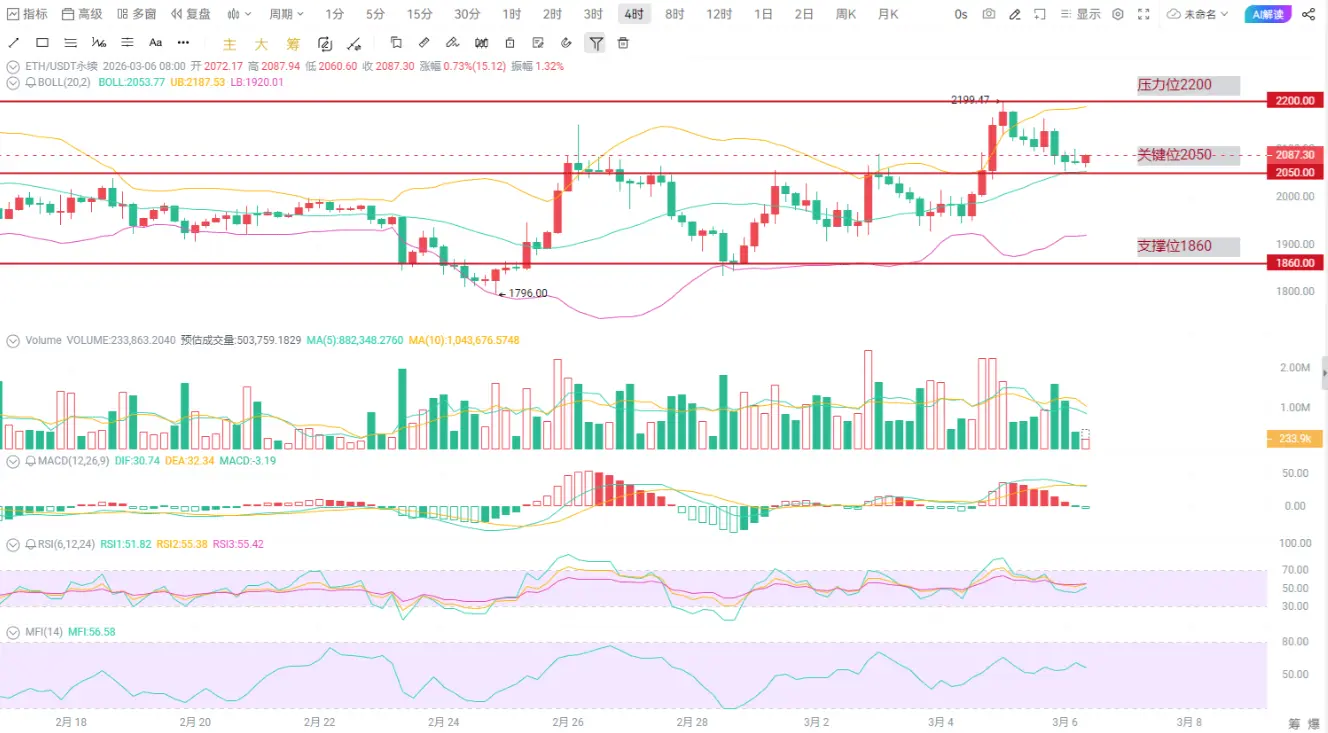
Task: Click the line-with-eraser tool icon
Action: pyautogui.click(x=354, y=44)
